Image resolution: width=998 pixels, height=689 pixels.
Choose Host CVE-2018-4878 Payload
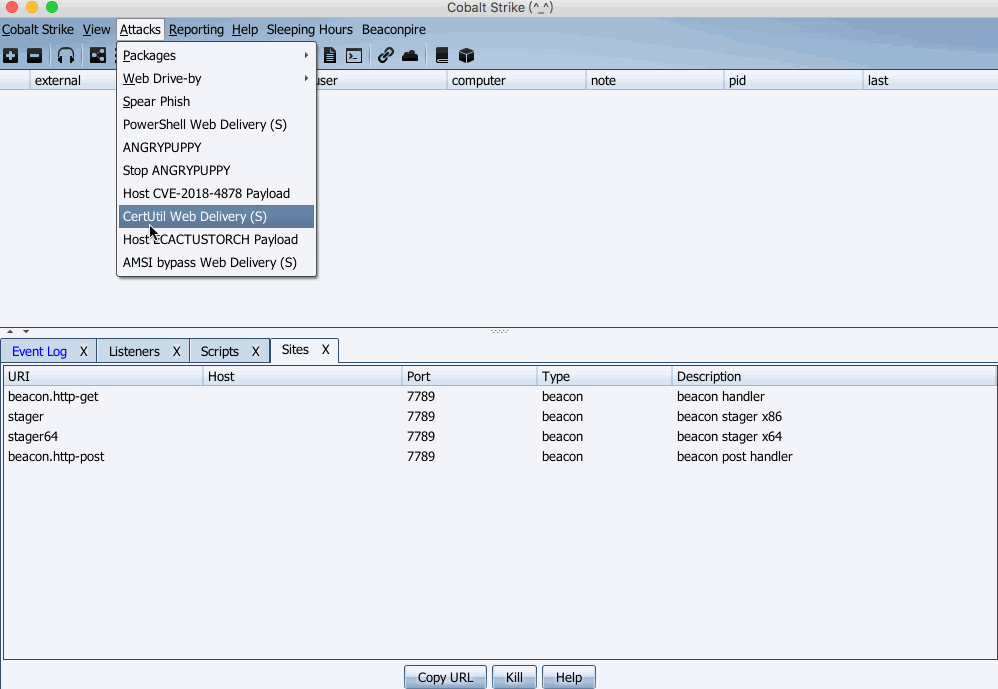(x=216, y=193)
